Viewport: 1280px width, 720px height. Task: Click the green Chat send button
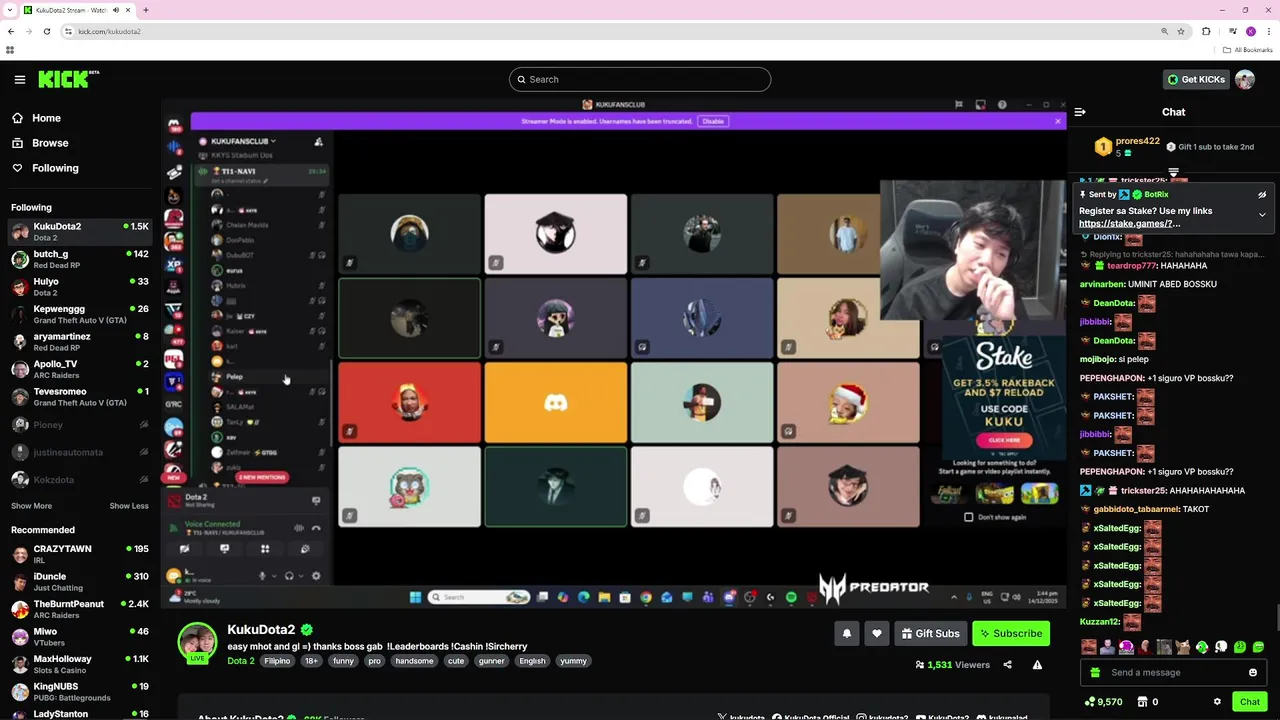pyautogui.click(x=1250, y=702)
